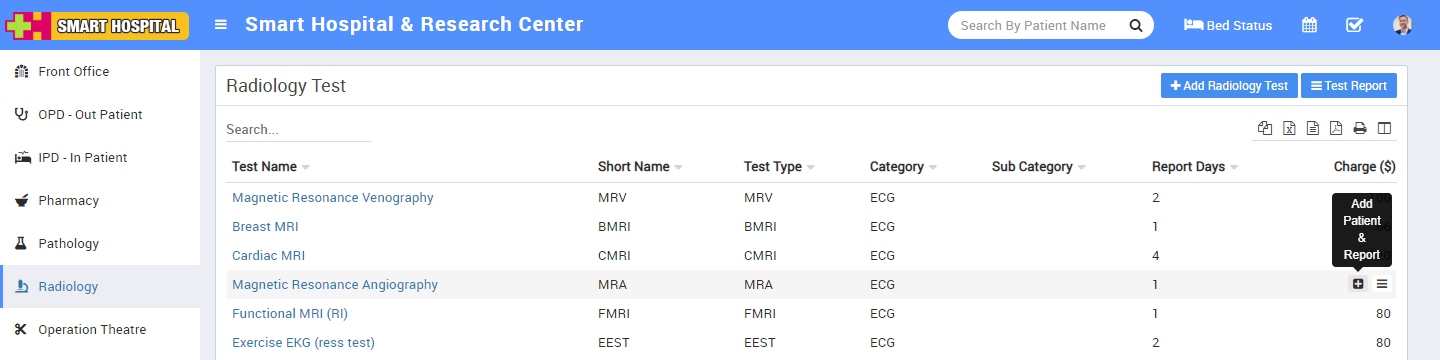
Task: Print the radiology test table
Action: pyautogui.click(x=1360, y=128)
